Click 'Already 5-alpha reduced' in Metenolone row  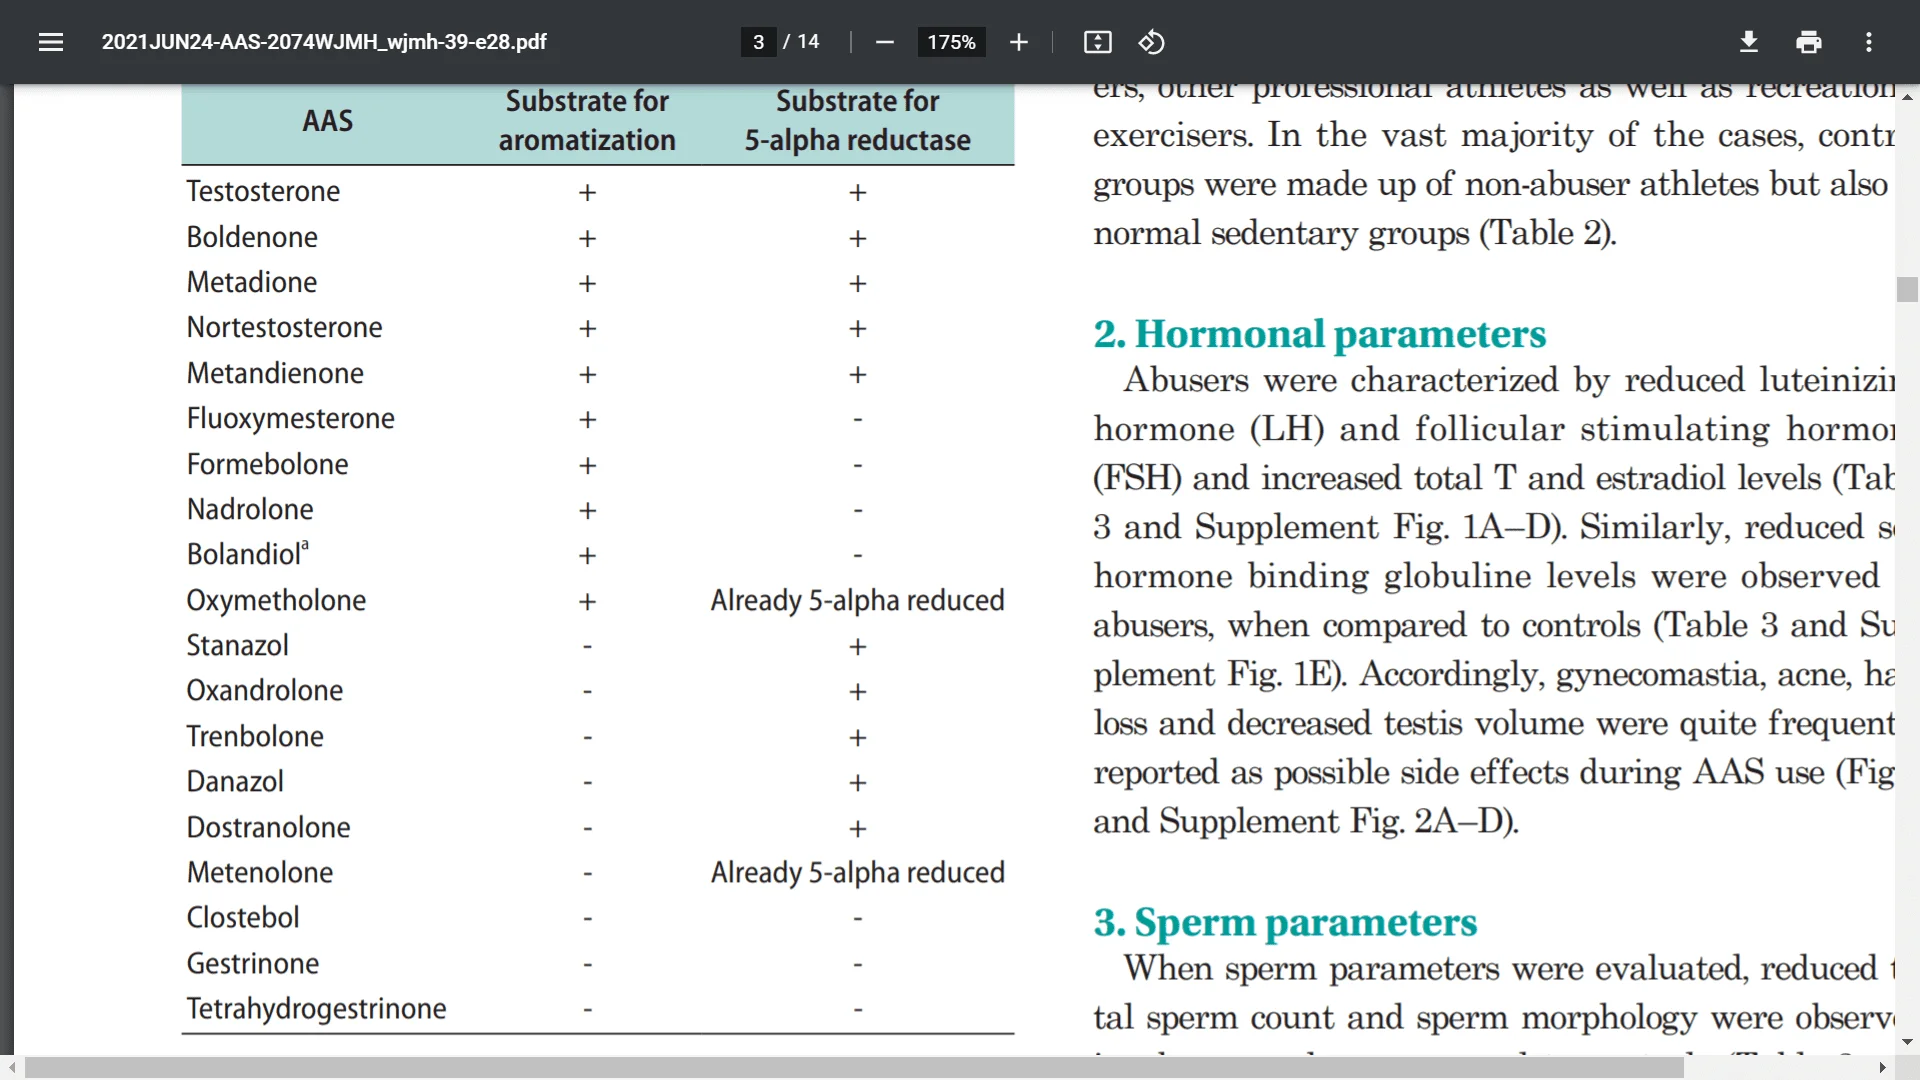[857, 873]
